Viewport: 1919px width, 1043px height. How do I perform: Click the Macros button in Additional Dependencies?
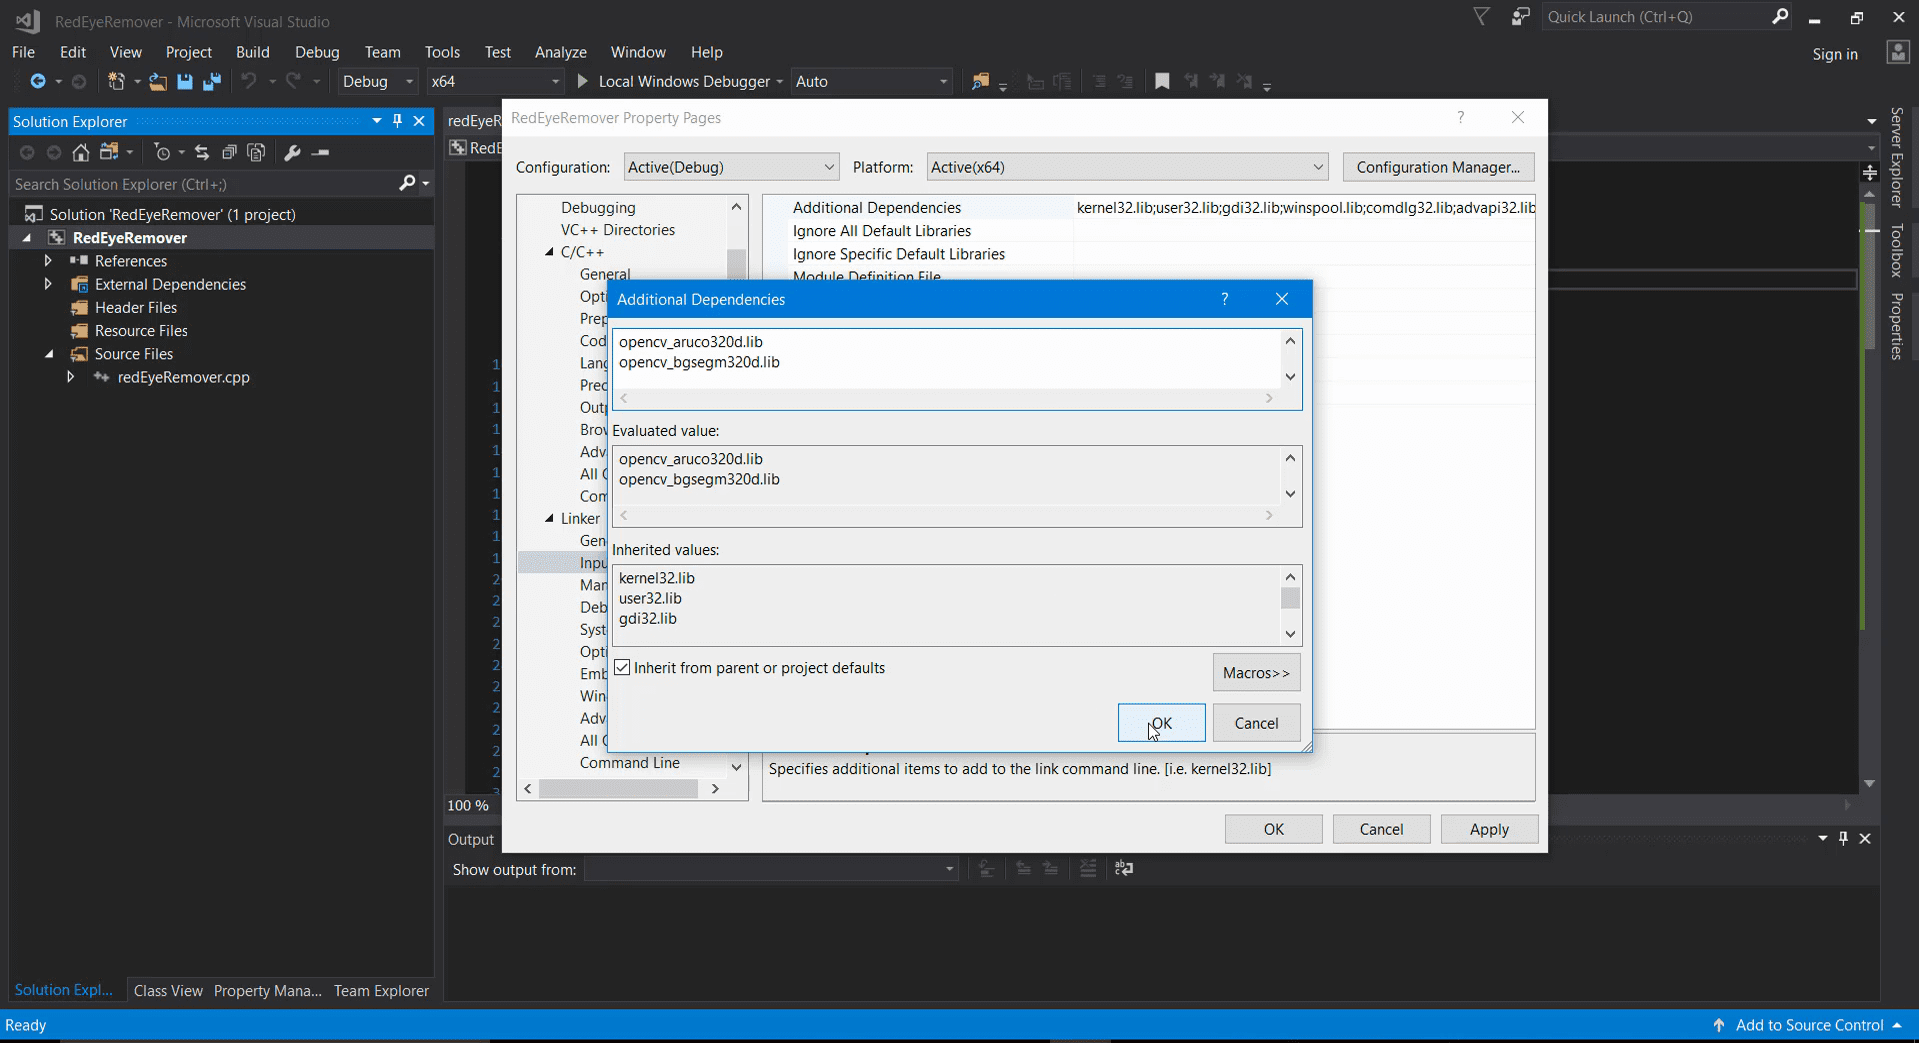1256,672
